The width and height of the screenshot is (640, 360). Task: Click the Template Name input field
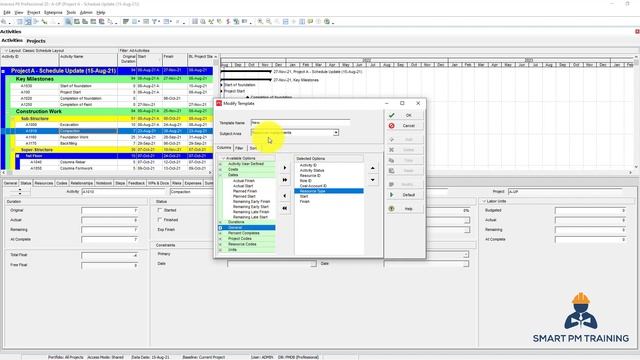[x=300, y=122]
